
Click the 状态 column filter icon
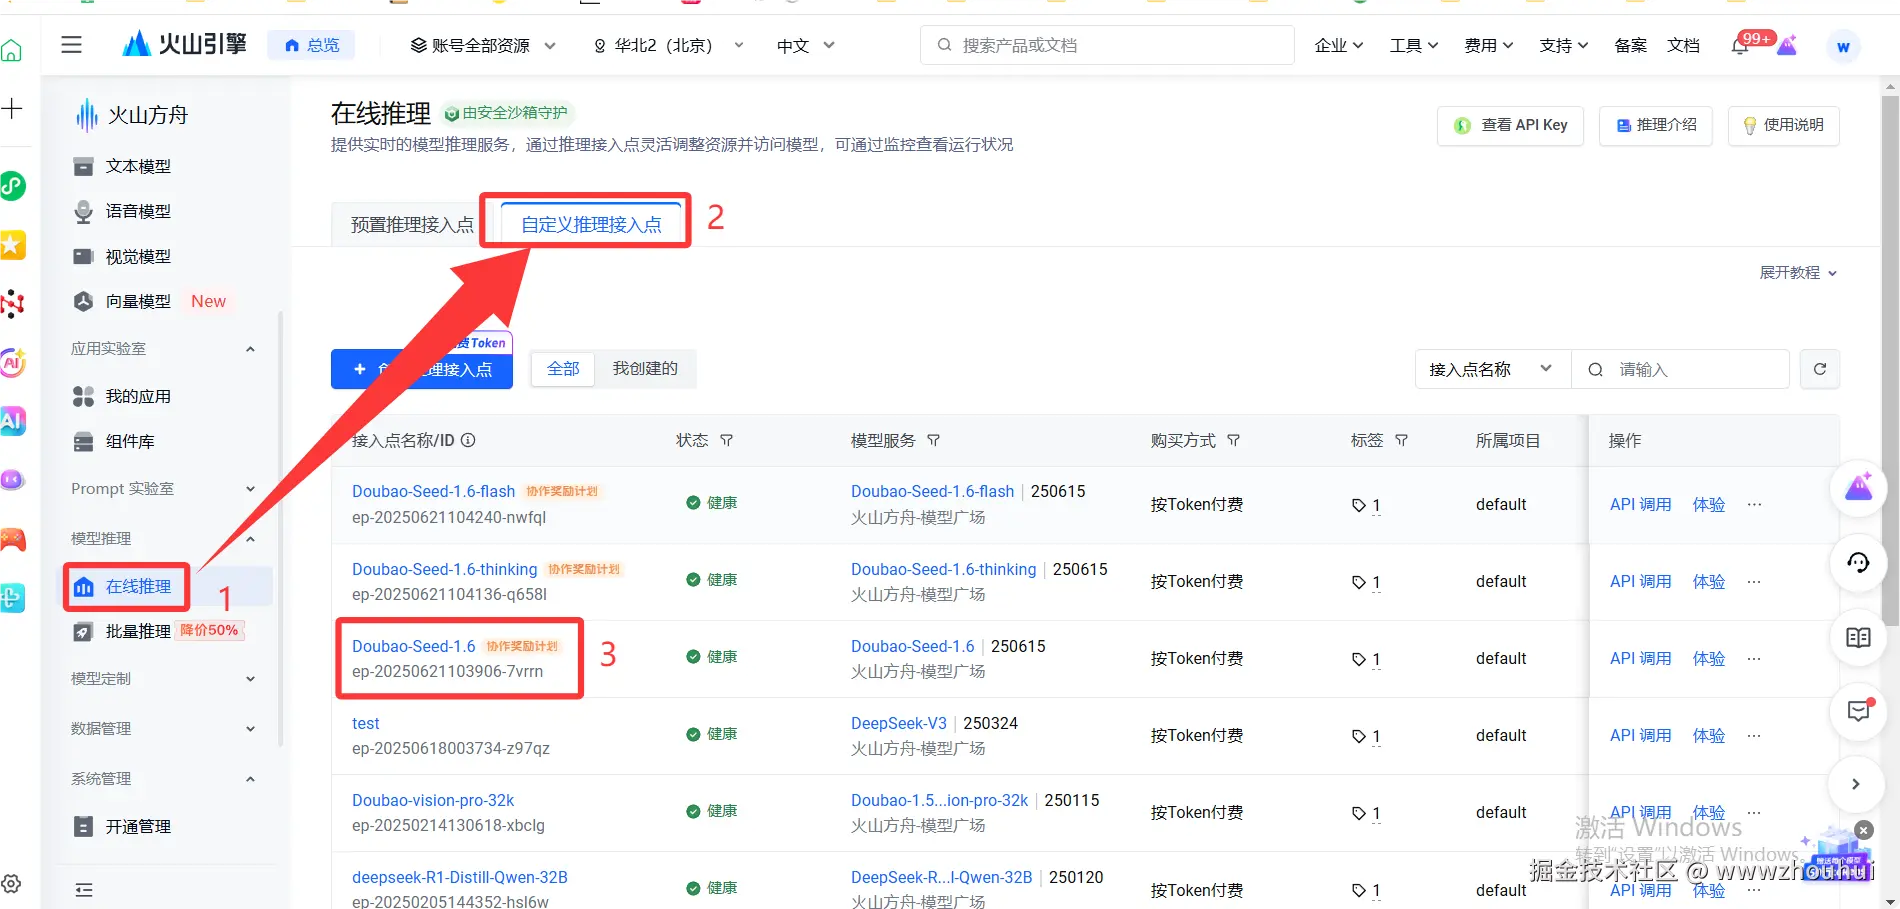coord(727,441)
